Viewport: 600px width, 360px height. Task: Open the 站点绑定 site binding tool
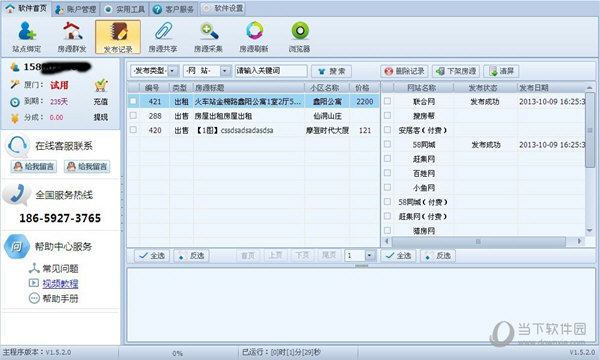(26, 37)
